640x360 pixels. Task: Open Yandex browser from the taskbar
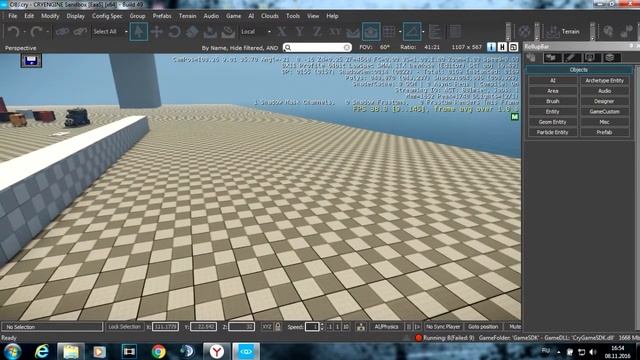coord(216,351)
